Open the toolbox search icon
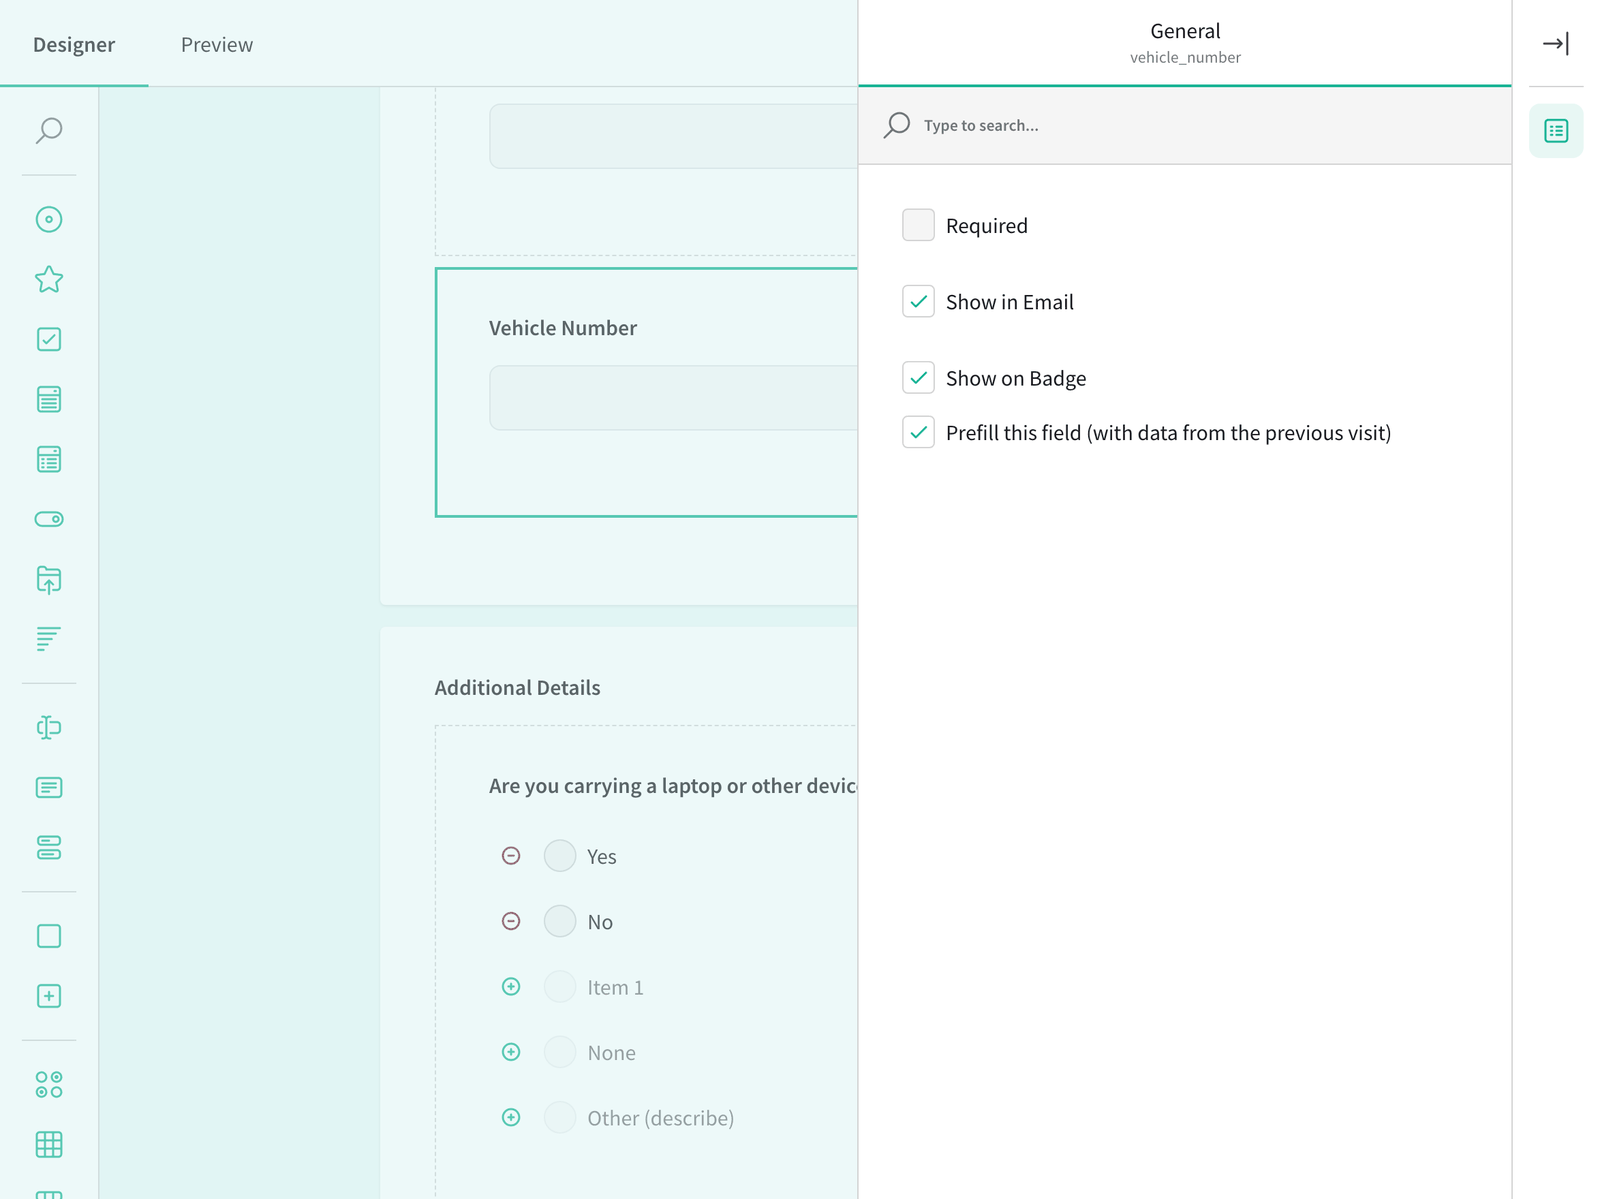This screenshot has width=1600, height=1199. pos(49,130)
